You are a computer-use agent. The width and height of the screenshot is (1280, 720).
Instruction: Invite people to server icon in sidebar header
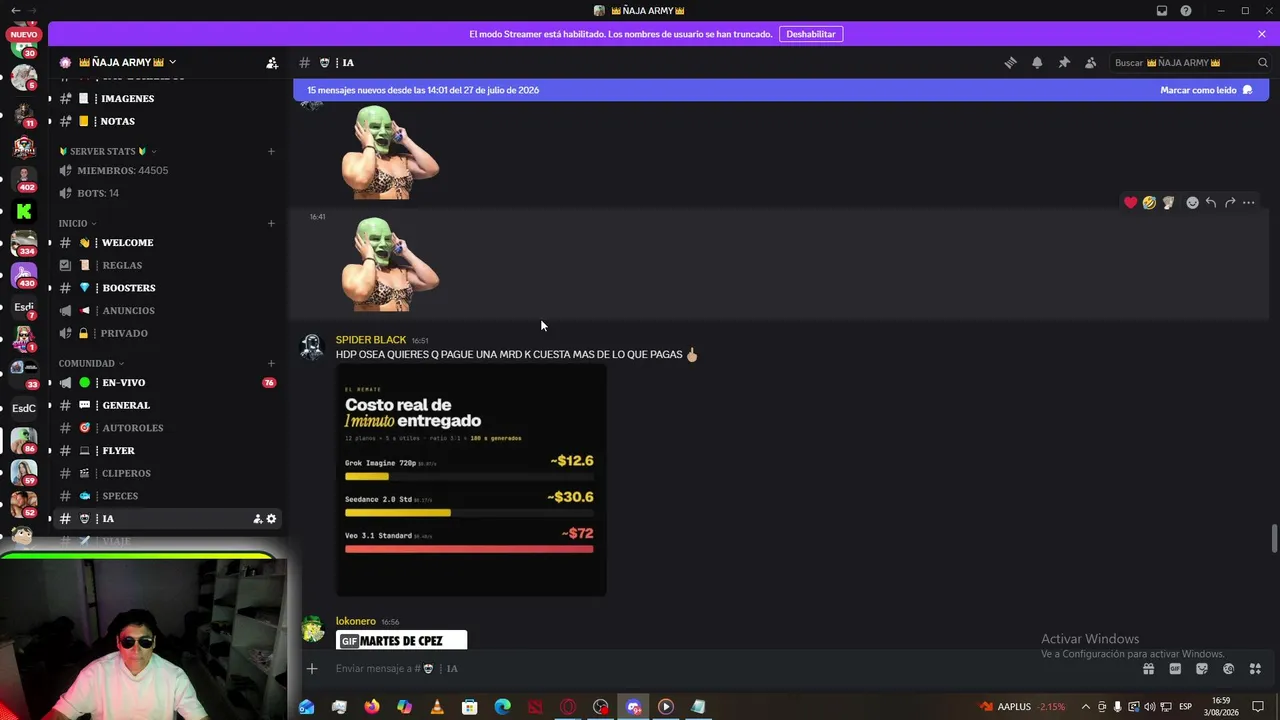pyautogui.click(x=272, y=62)
